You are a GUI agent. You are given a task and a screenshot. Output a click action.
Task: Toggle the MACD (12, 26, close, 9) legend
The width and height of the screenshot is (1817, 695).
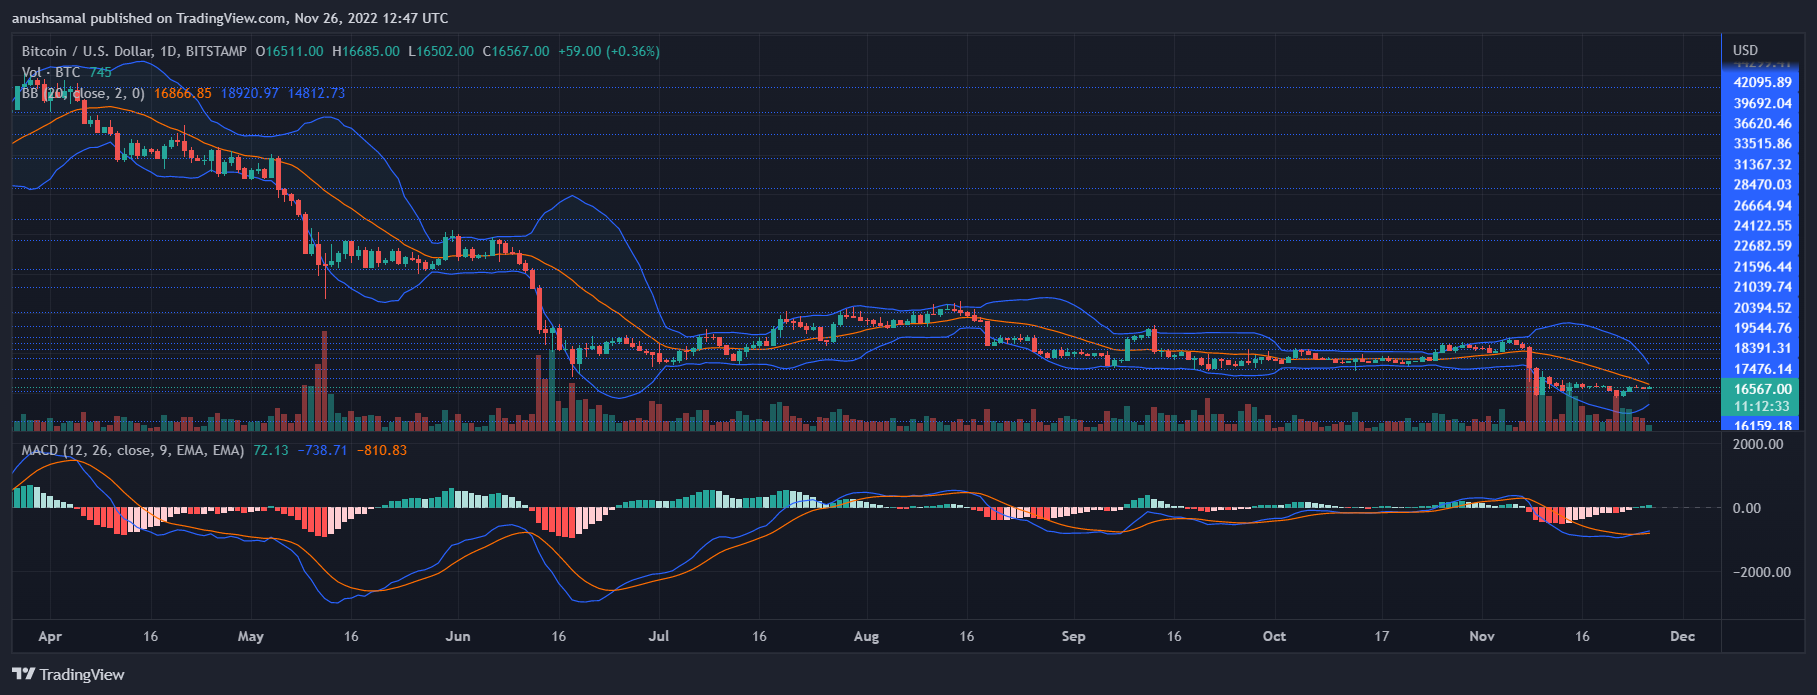(x=132, y=450)
